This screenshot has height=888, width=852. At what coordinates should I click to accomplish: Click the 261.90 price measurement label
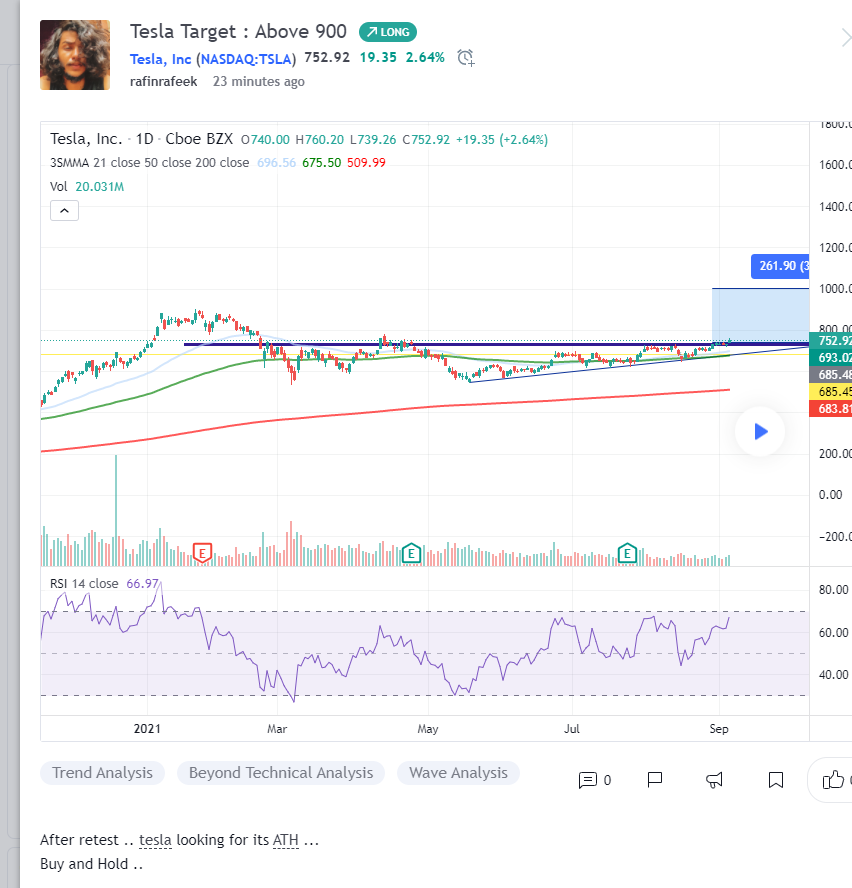[780, 266]
